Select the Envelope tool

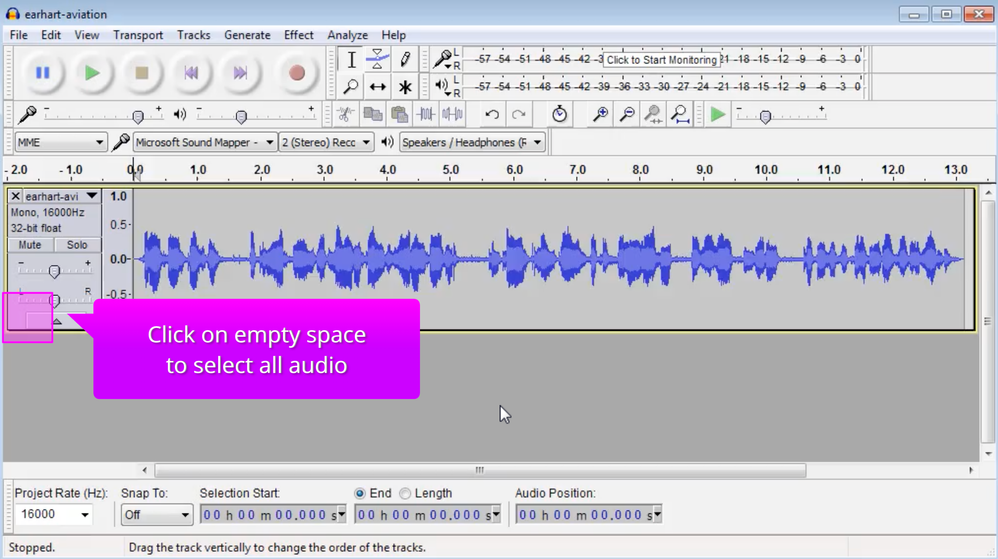tap(377, 59)
